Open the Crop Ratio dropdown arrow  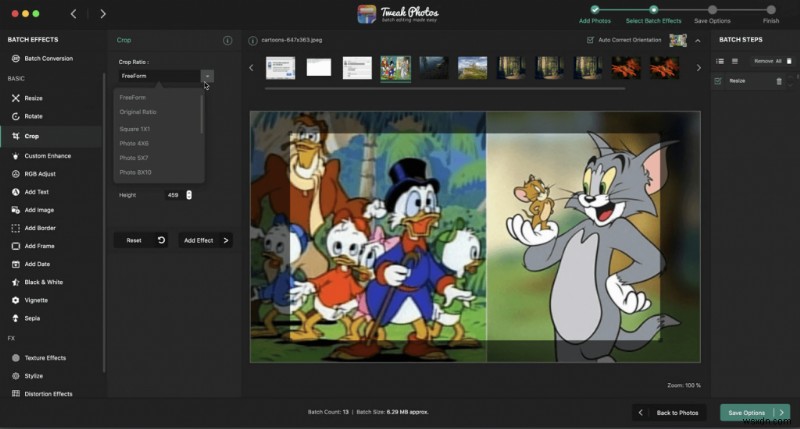[x=207, y=76]
